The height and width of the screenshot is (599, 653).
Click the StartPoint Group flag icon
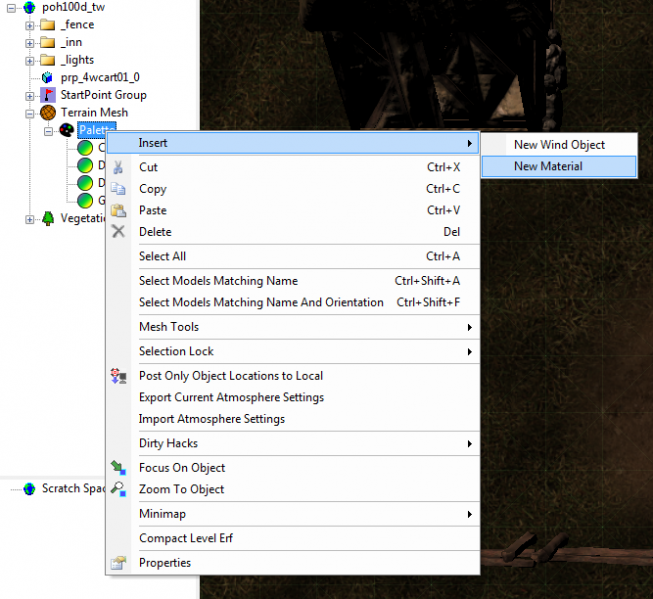click(47, 95)
